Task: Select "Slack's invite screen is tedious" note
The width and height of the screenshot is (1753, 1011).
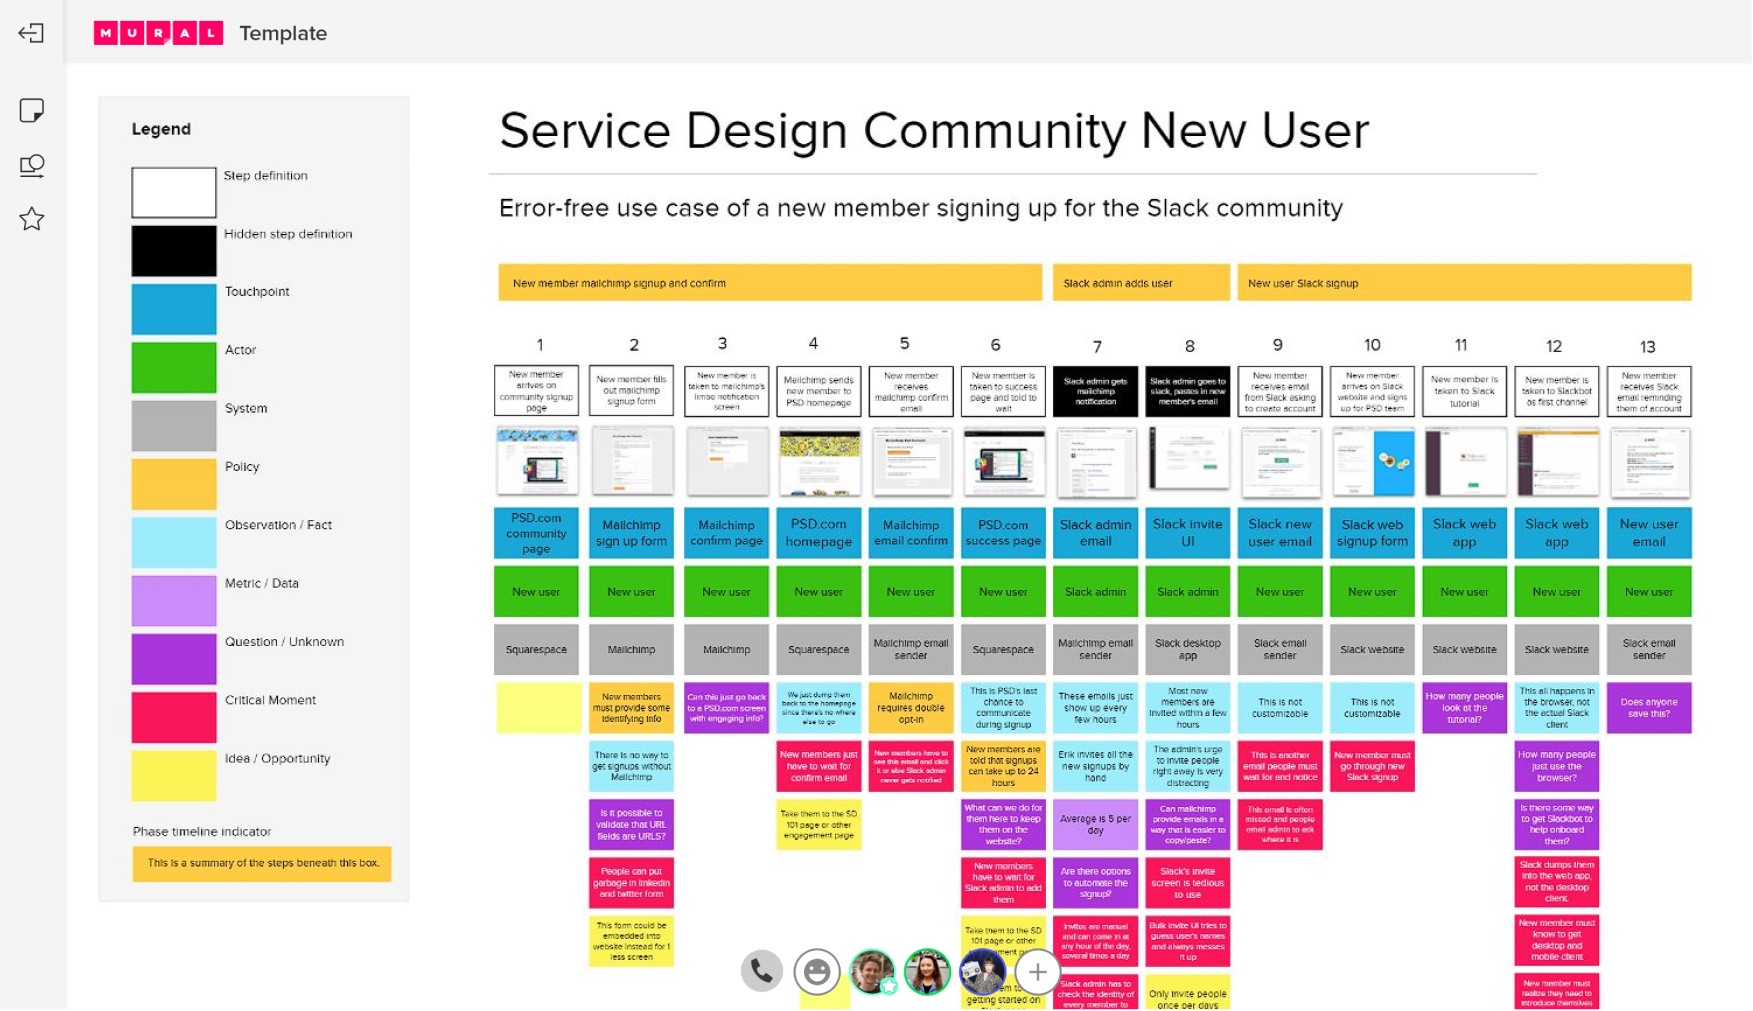Action: tap(1188, 883)
